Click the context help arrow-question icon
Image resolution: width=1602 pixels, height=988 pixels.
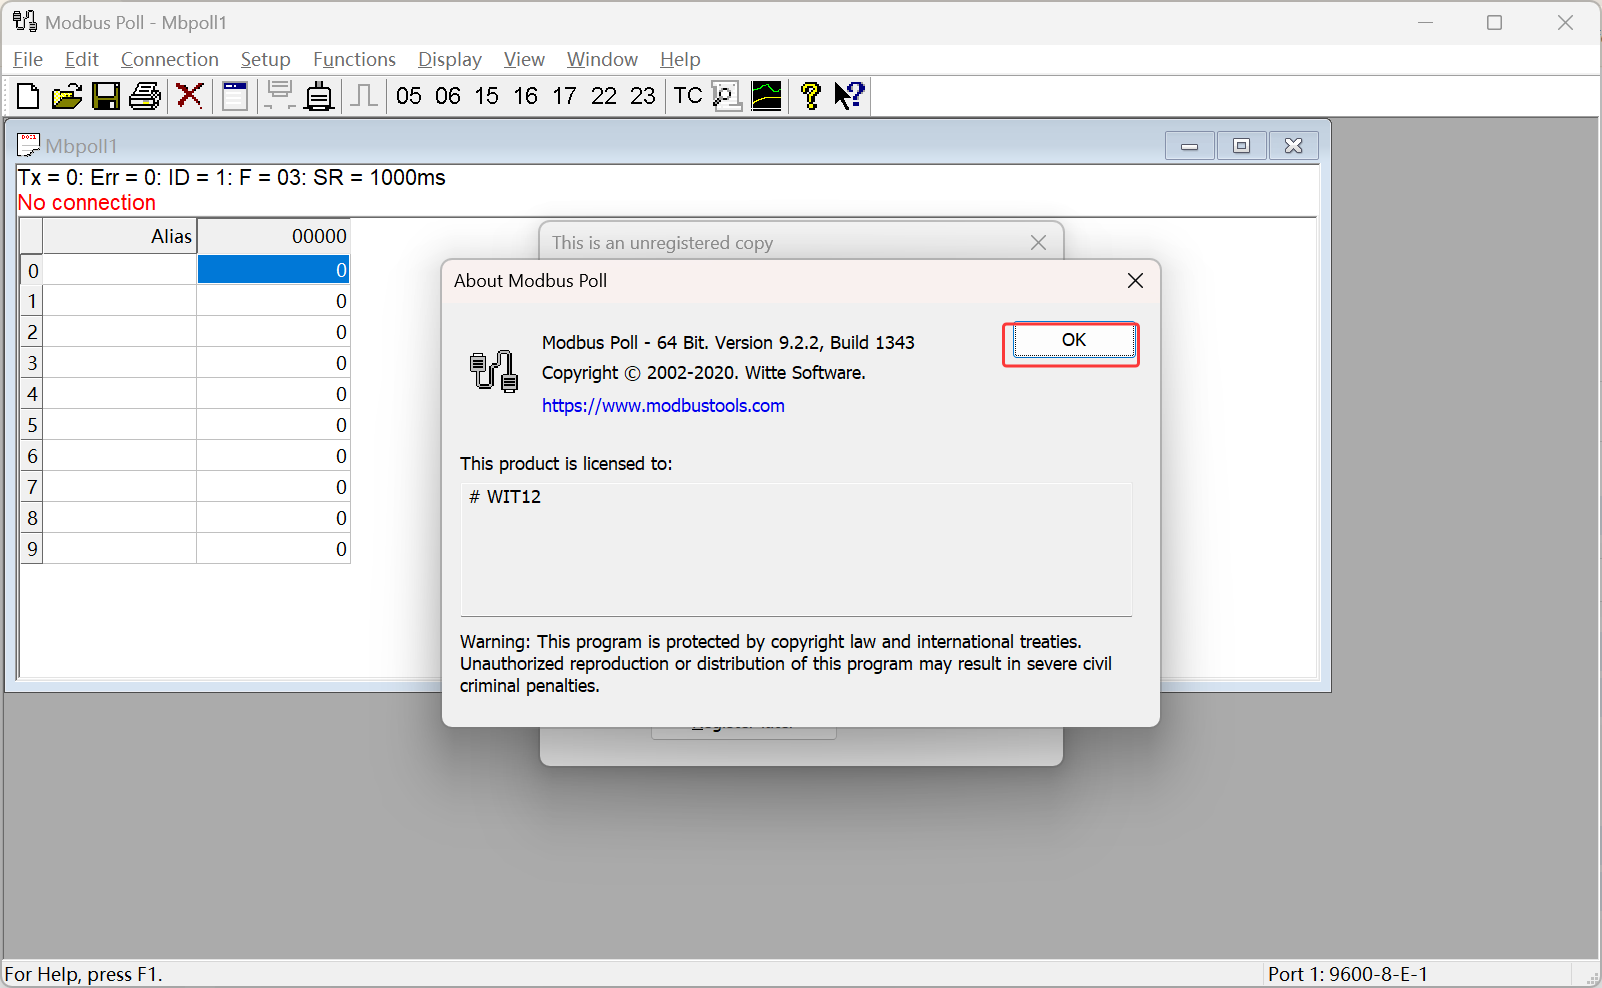pyautogui.click(x=850, y=96)
